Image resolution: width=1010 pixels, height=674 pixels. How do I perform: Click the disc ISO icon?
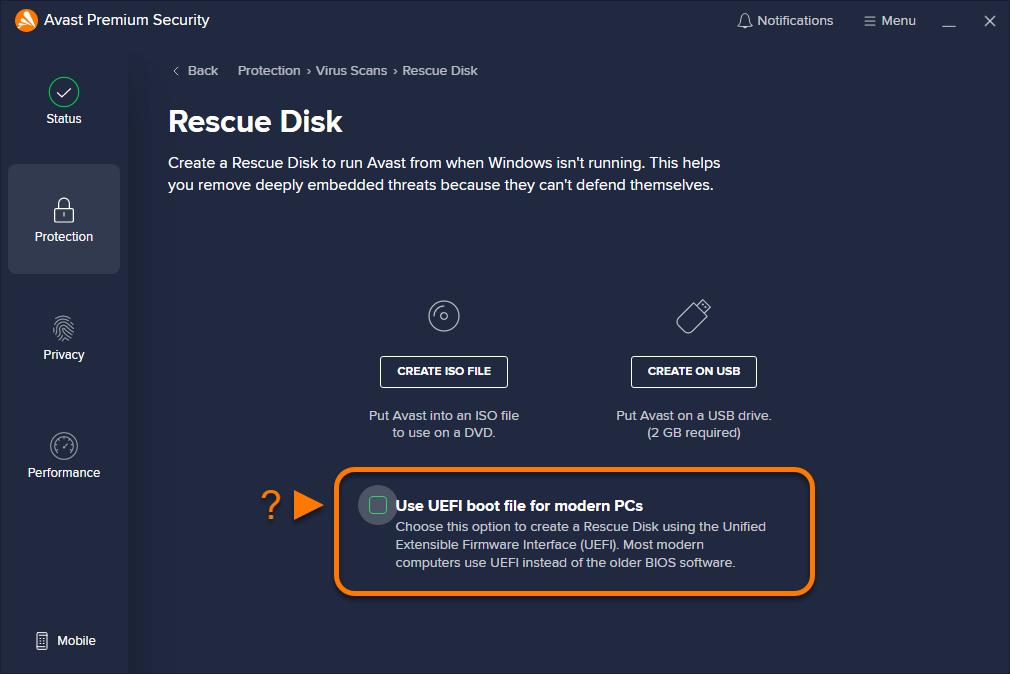(443, 316)
